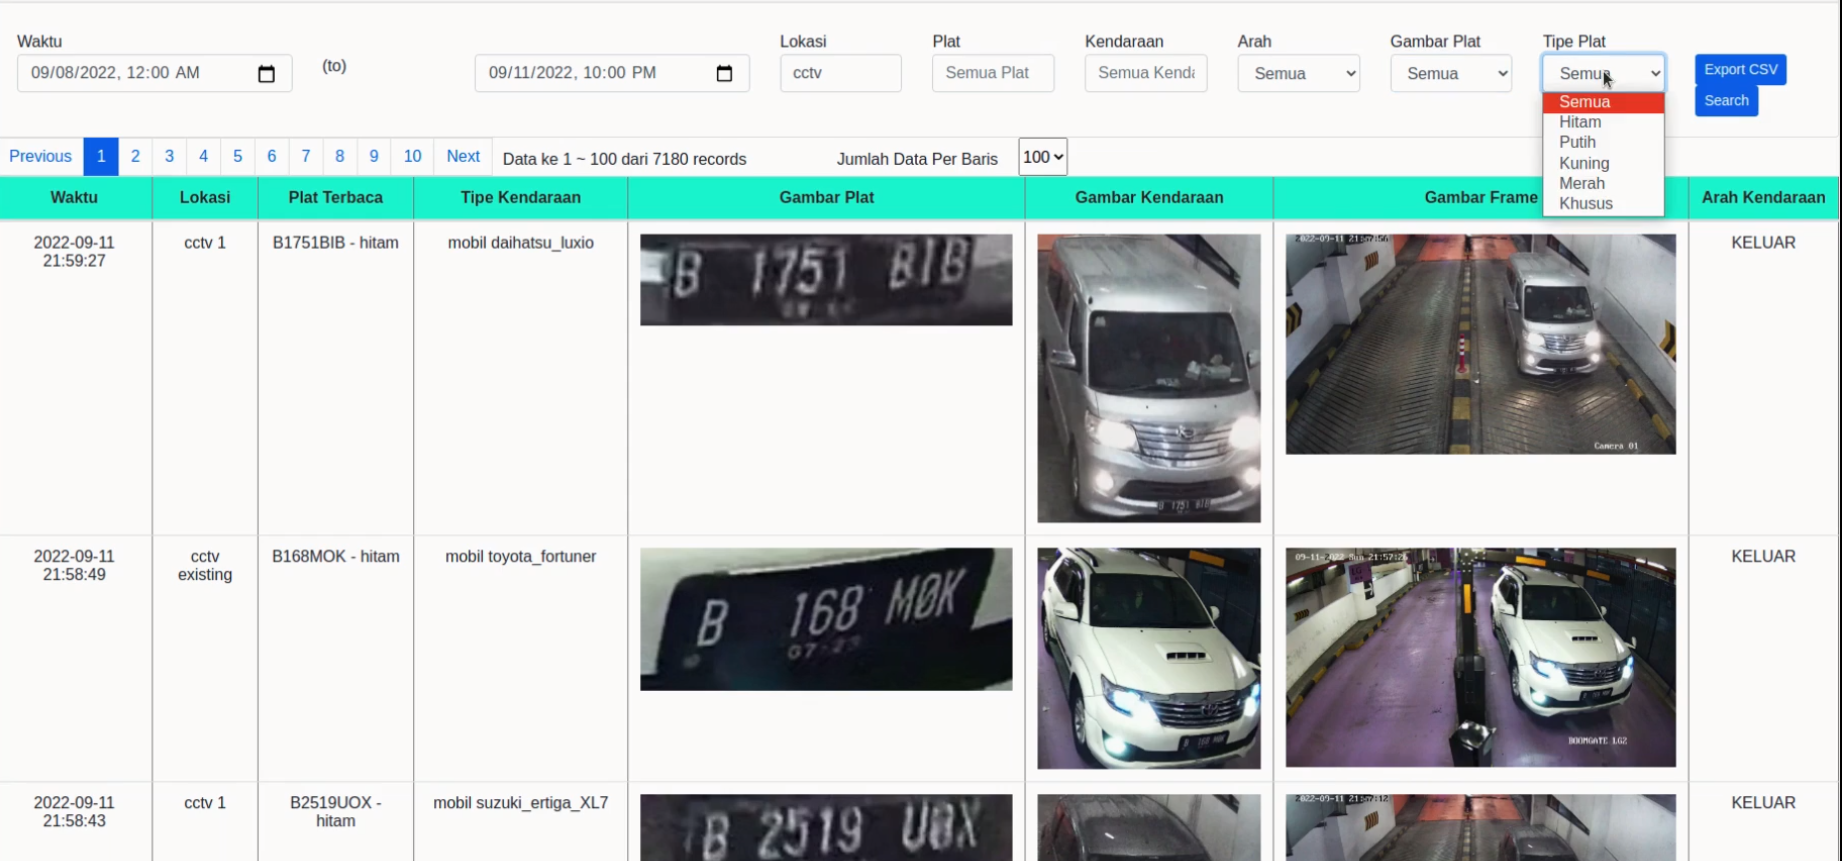Image resolution: width=1842 pixels, height=861 pixels.
Task: Click the Export CSV button
Action: (1740, 69)
